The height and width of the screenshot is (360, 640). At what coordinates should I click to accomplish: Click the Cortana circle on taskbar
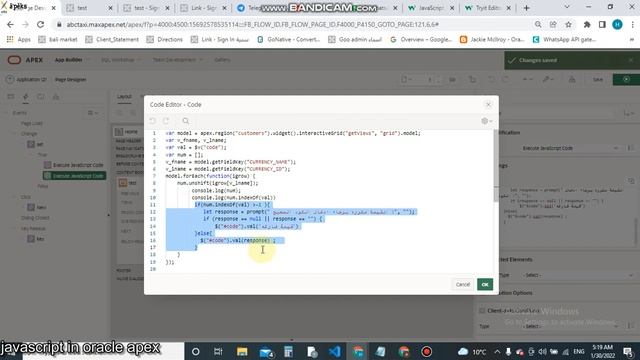(x=196, y=351)
